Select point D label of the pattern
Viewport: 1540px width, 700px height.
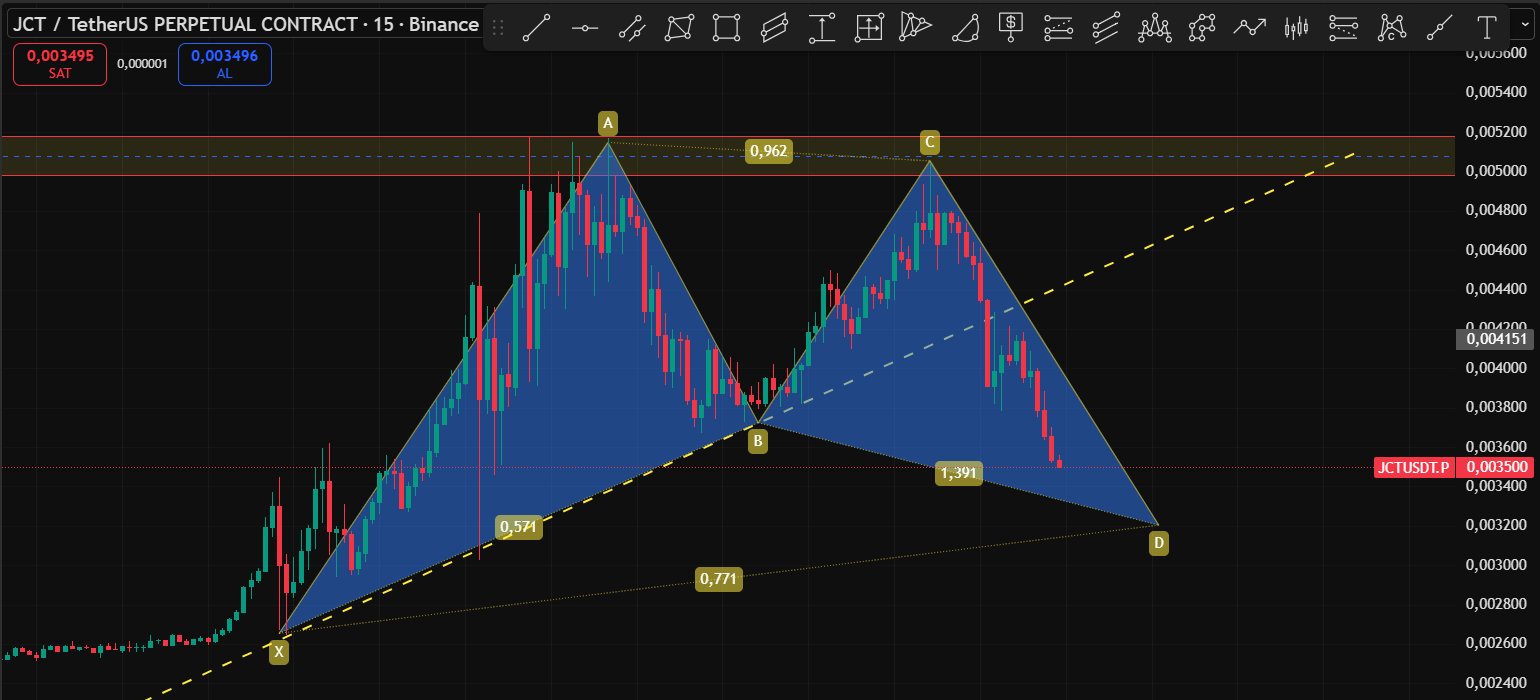pos(1158,544)
